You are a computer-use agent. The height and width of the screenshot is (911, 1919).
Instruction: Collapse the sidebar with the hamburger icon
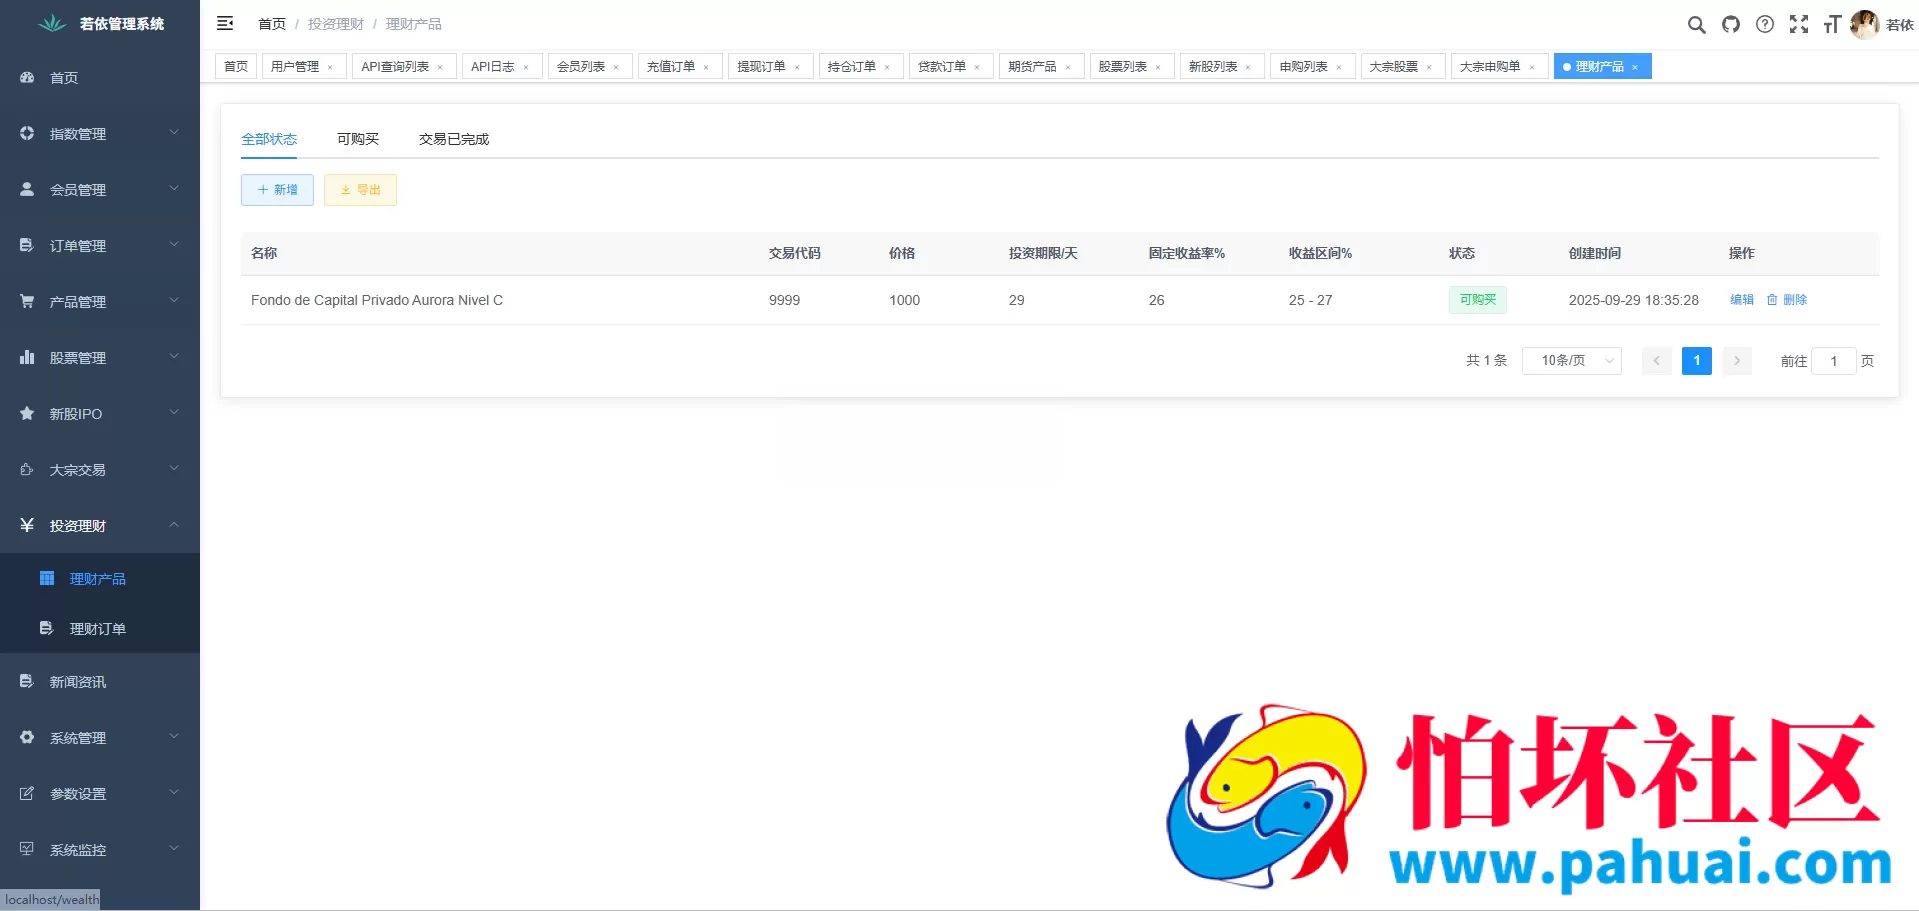pos(225,23)
